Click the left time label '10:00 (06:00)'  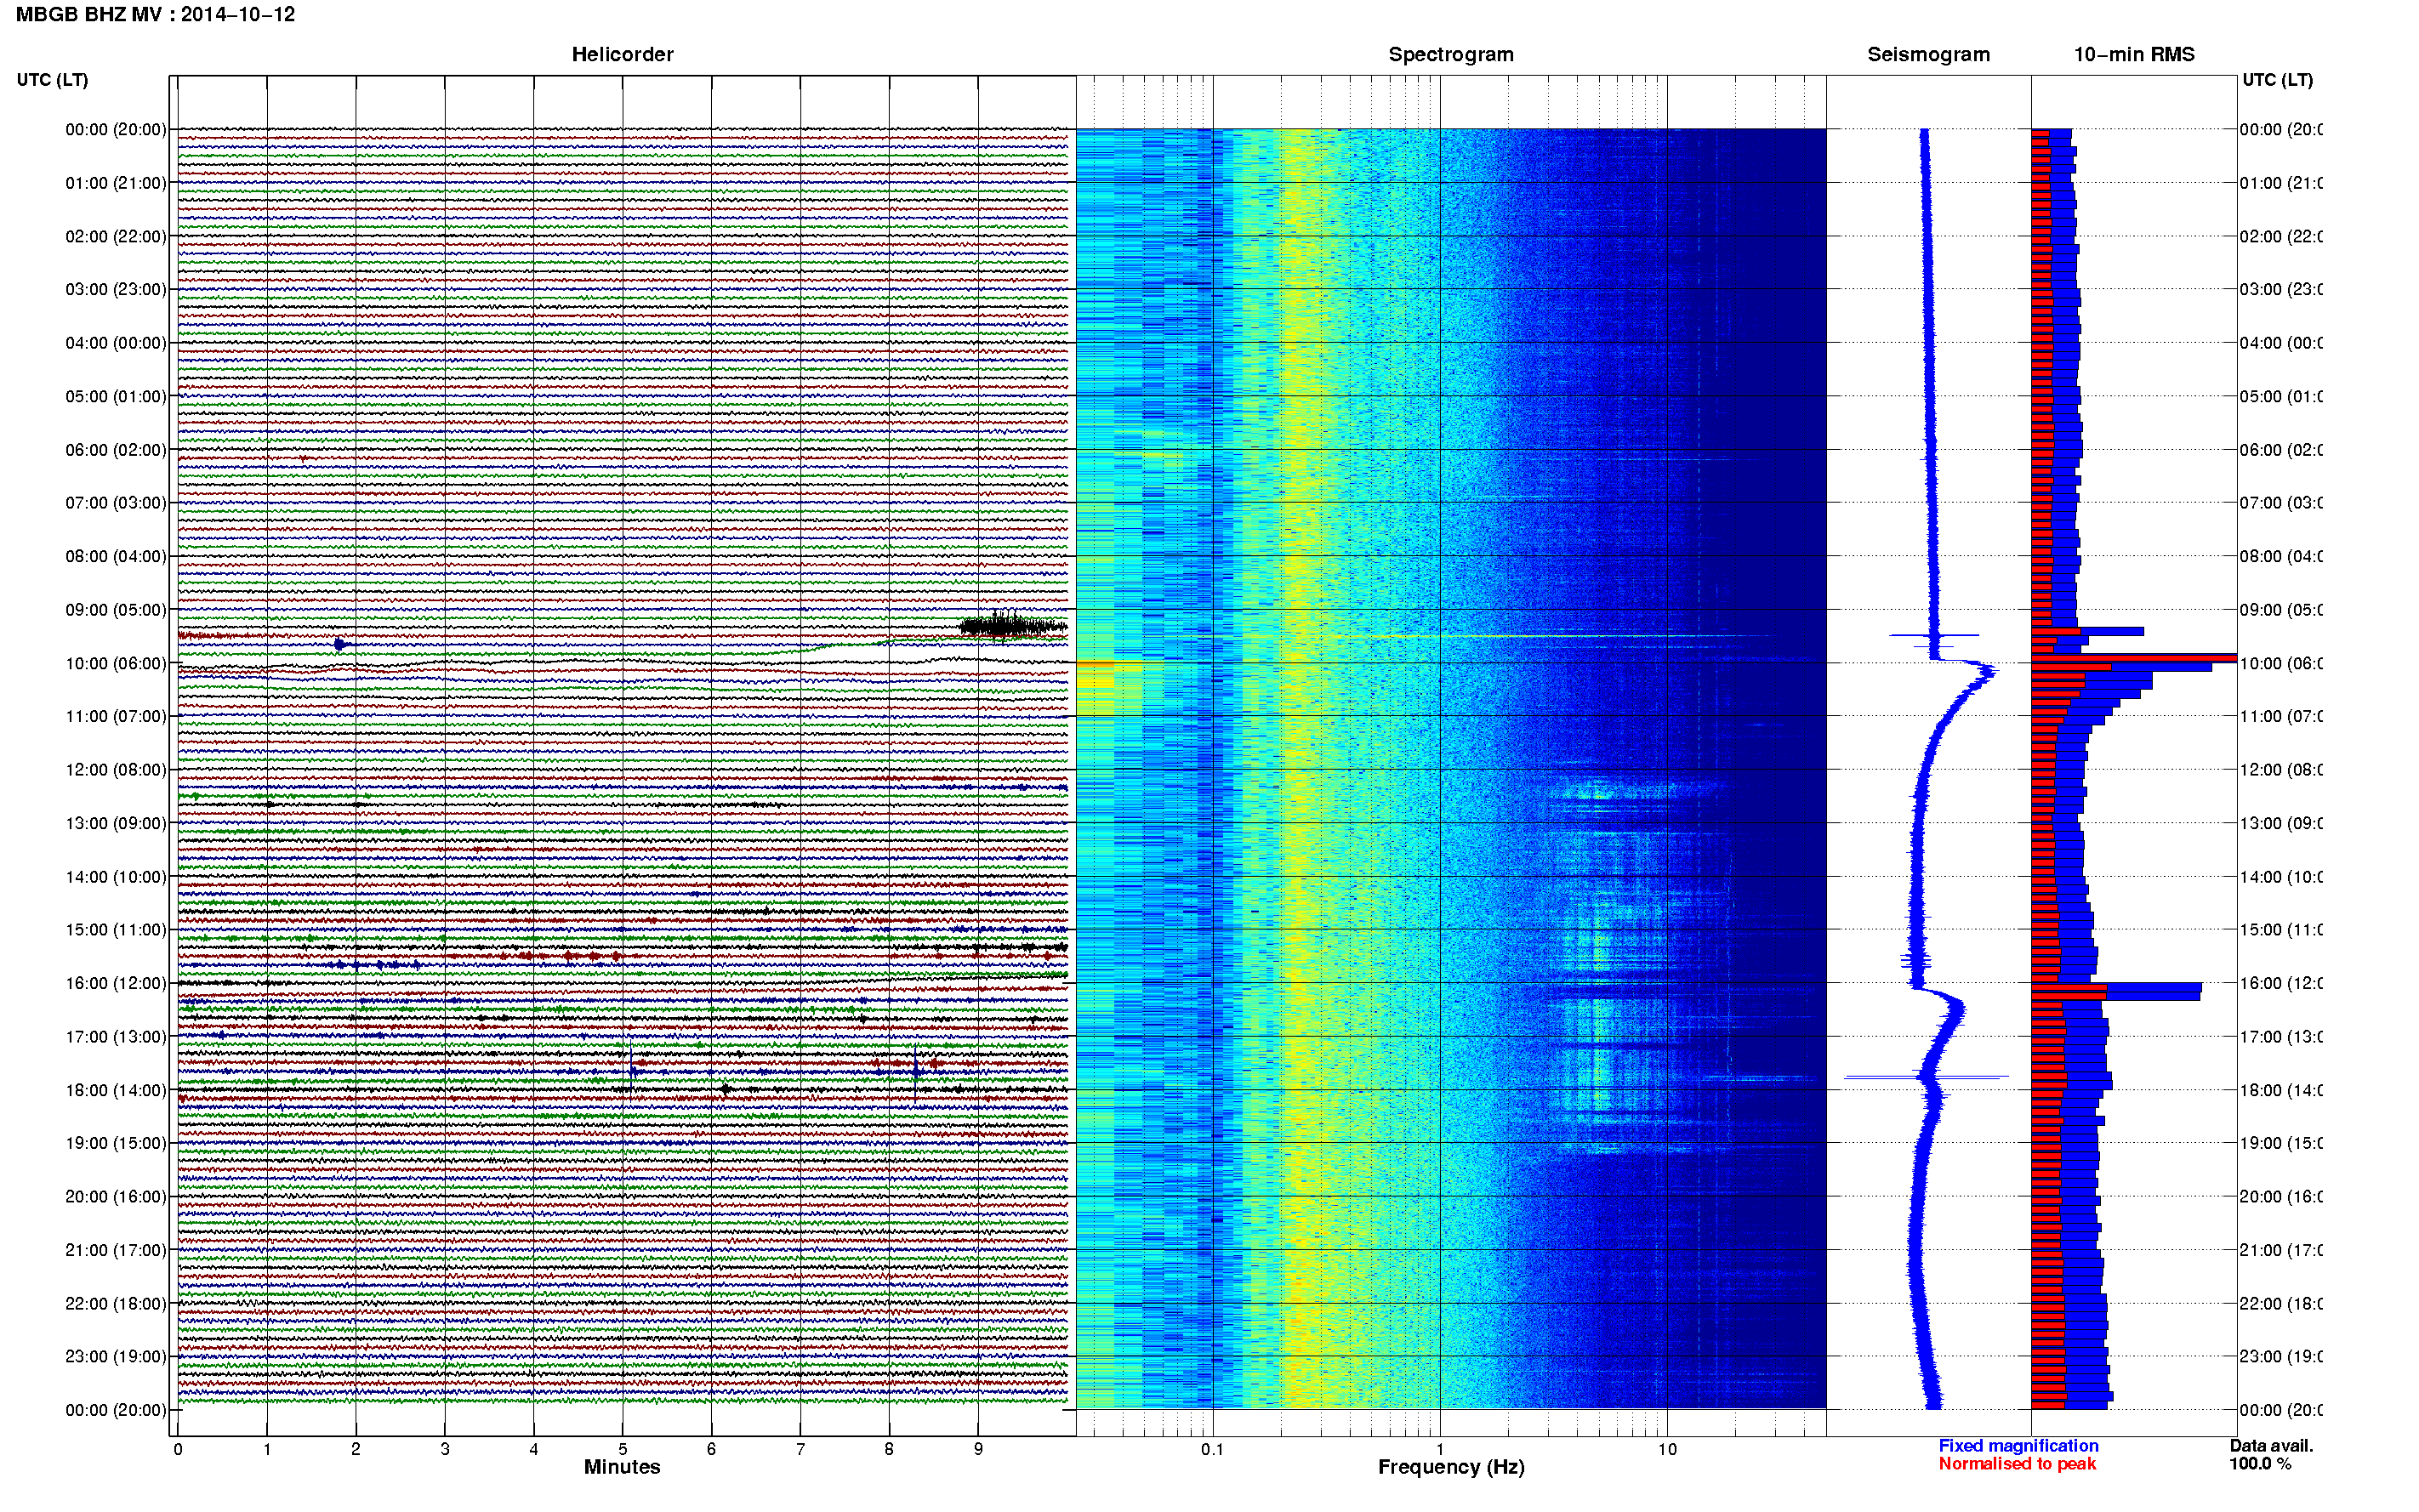coord(116,664)
